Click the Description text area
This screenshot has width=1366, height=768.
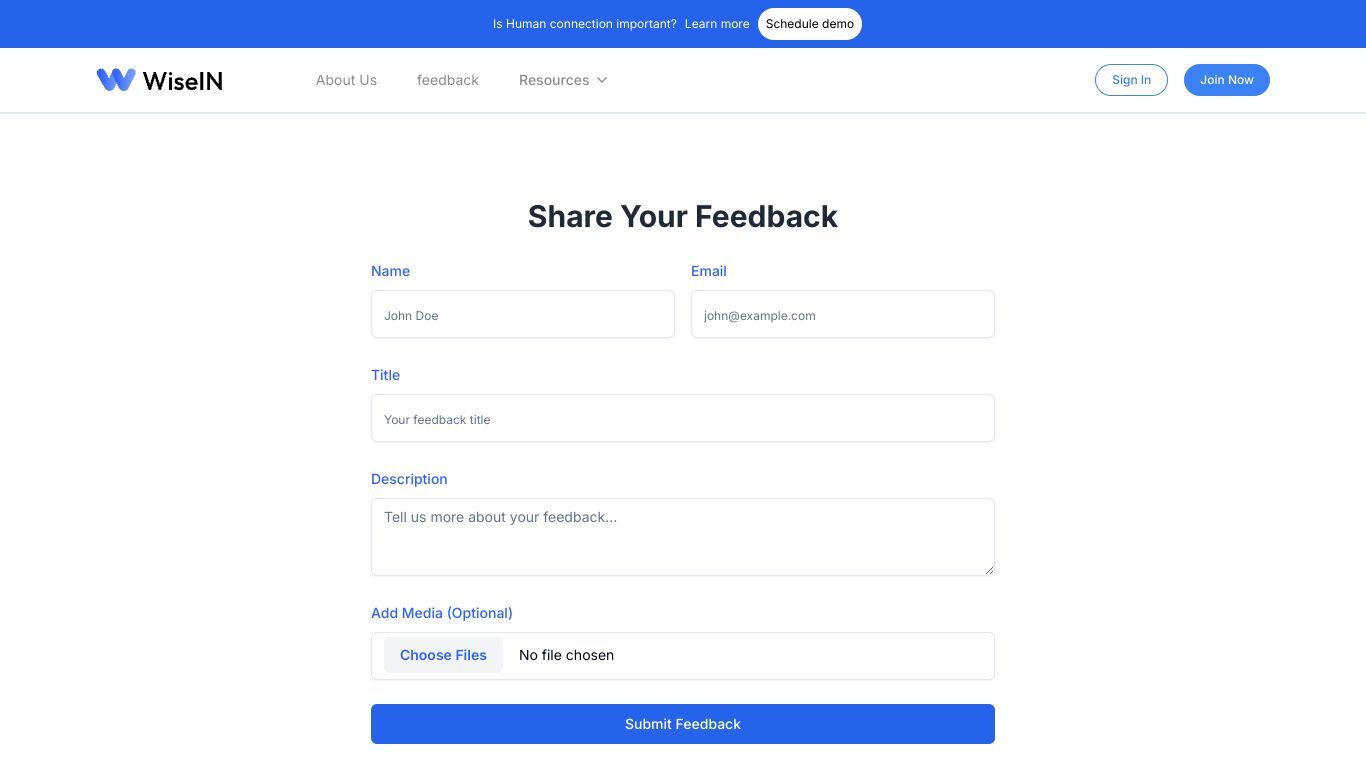pyautogui.click(x=683, y=537)
